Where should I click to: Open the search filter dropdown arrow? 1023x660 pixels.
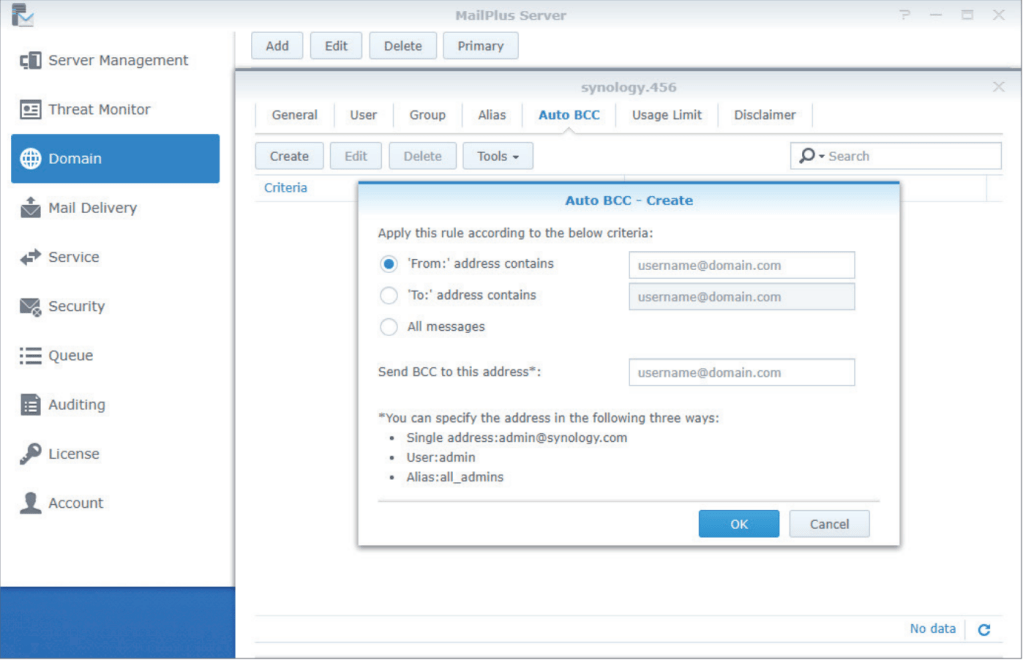[821, 157]
